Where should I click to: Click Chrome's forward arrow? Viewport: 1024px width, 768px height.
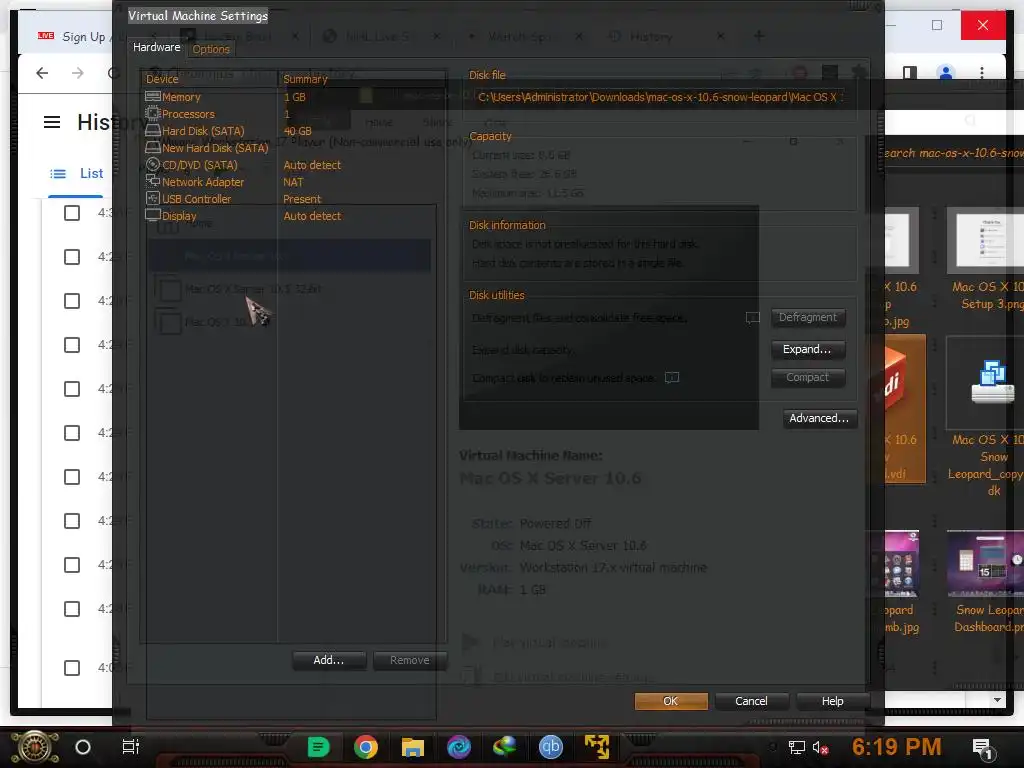click(78, 72)
